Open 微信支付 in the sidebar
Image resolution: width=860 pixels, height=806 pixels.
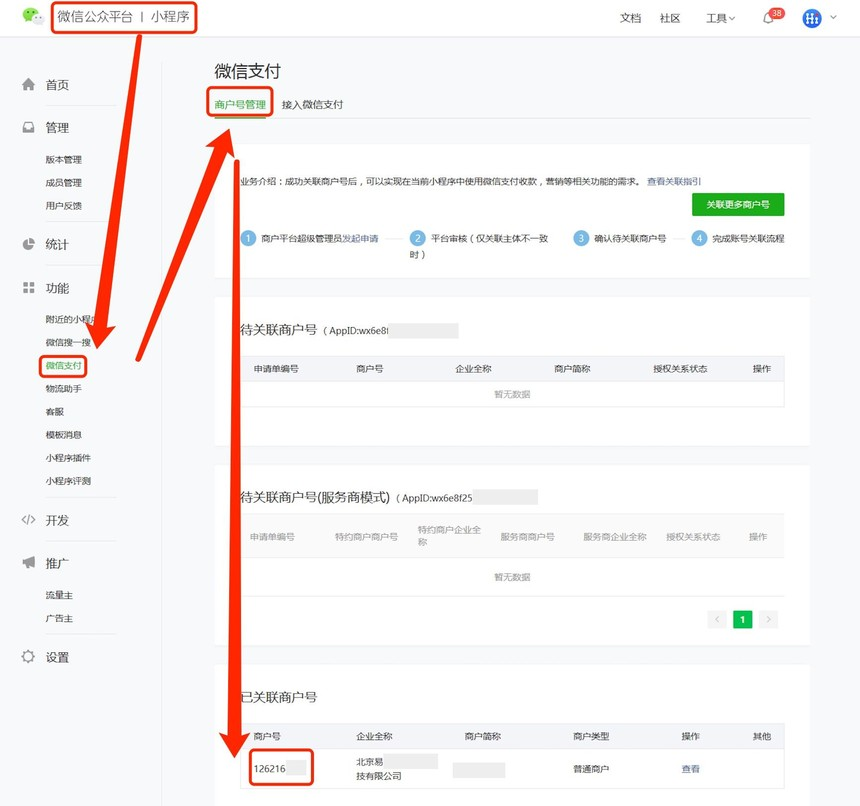[x=63, y=365]
